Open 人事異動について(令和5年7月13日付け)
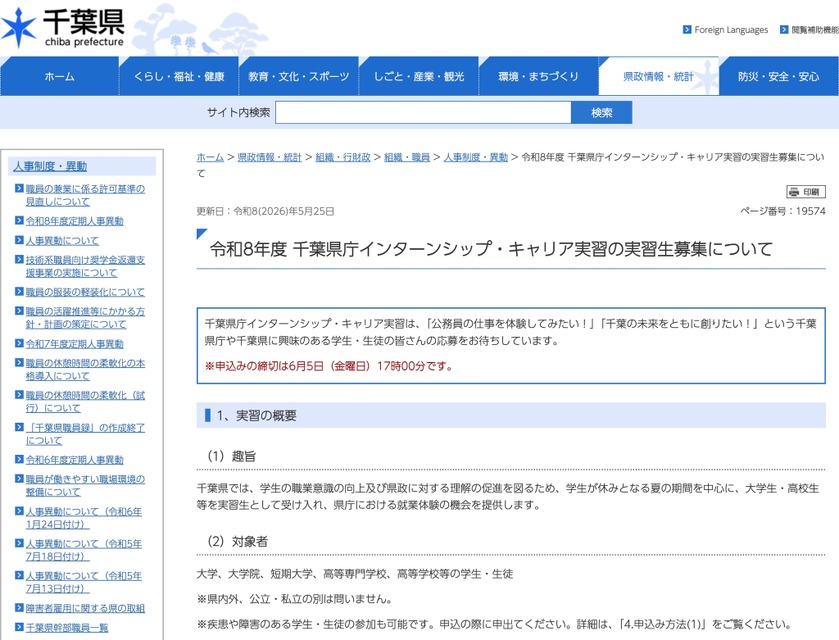Screen dimensions: 839x640 point(83,582)
